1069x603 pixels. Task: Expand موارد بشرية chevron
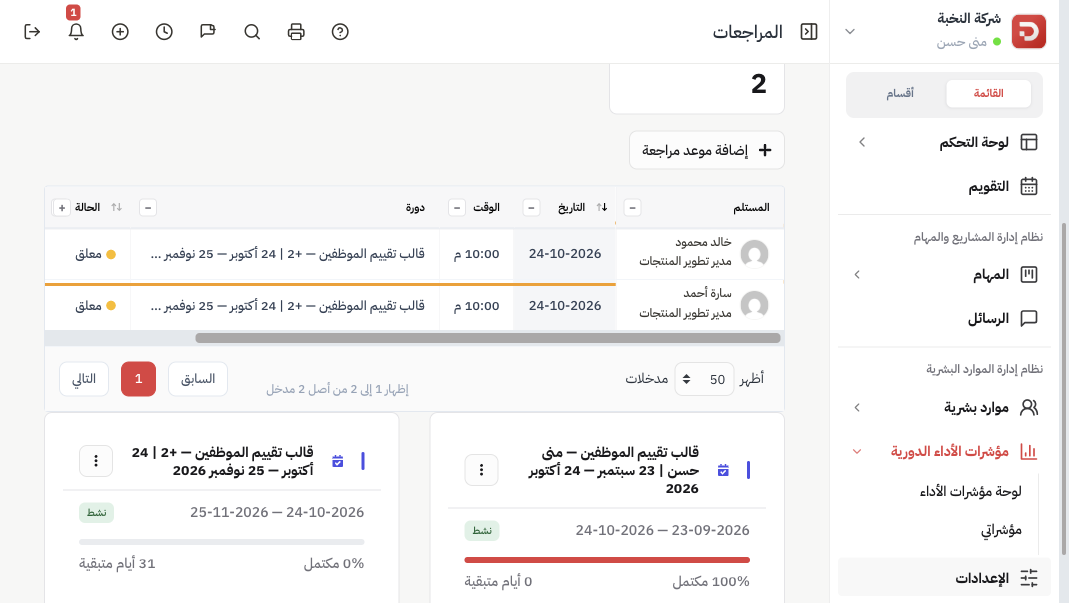pyautogui.click(x=857, y=407)
